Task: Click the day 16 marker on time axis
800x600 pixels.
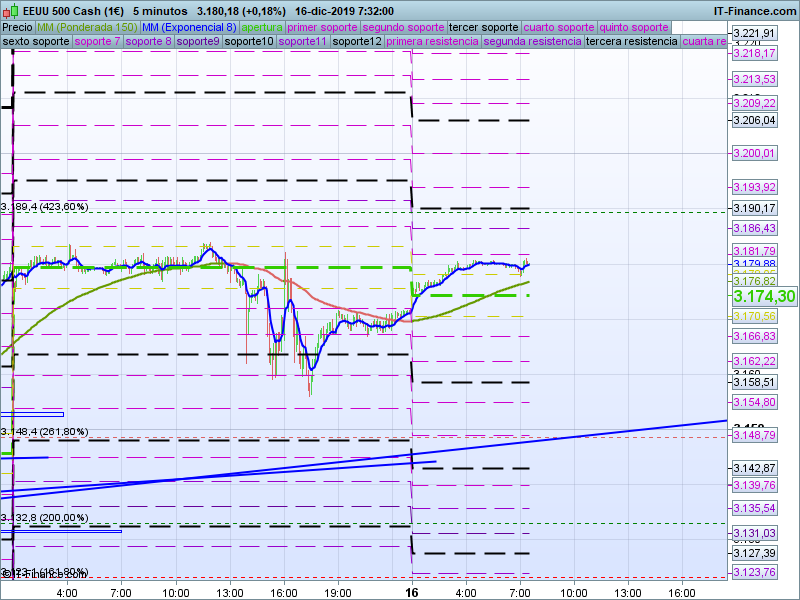Action: (411, 592)
